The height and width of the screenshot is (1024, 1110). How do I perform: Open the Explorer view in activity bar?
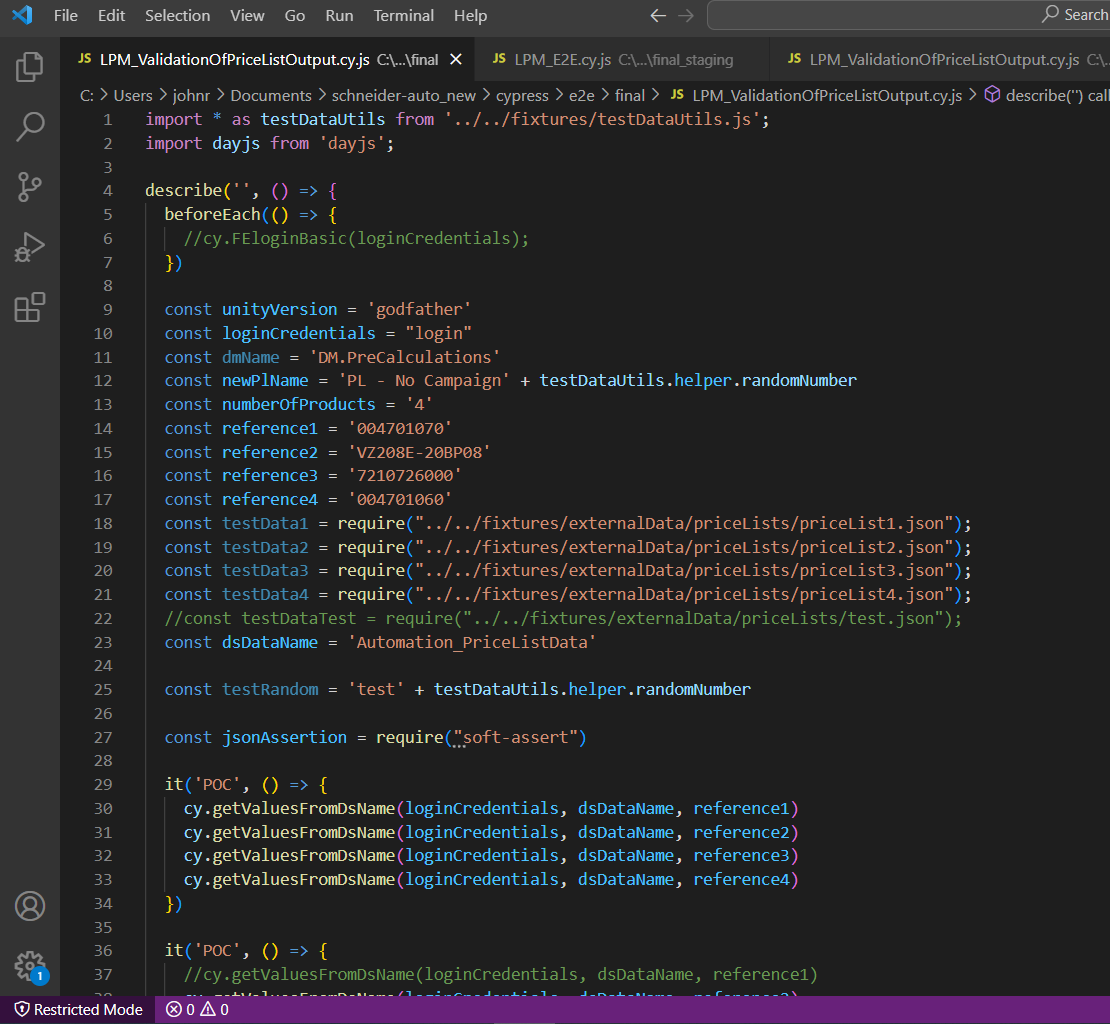pyautogui.click(x=30, y=67)
